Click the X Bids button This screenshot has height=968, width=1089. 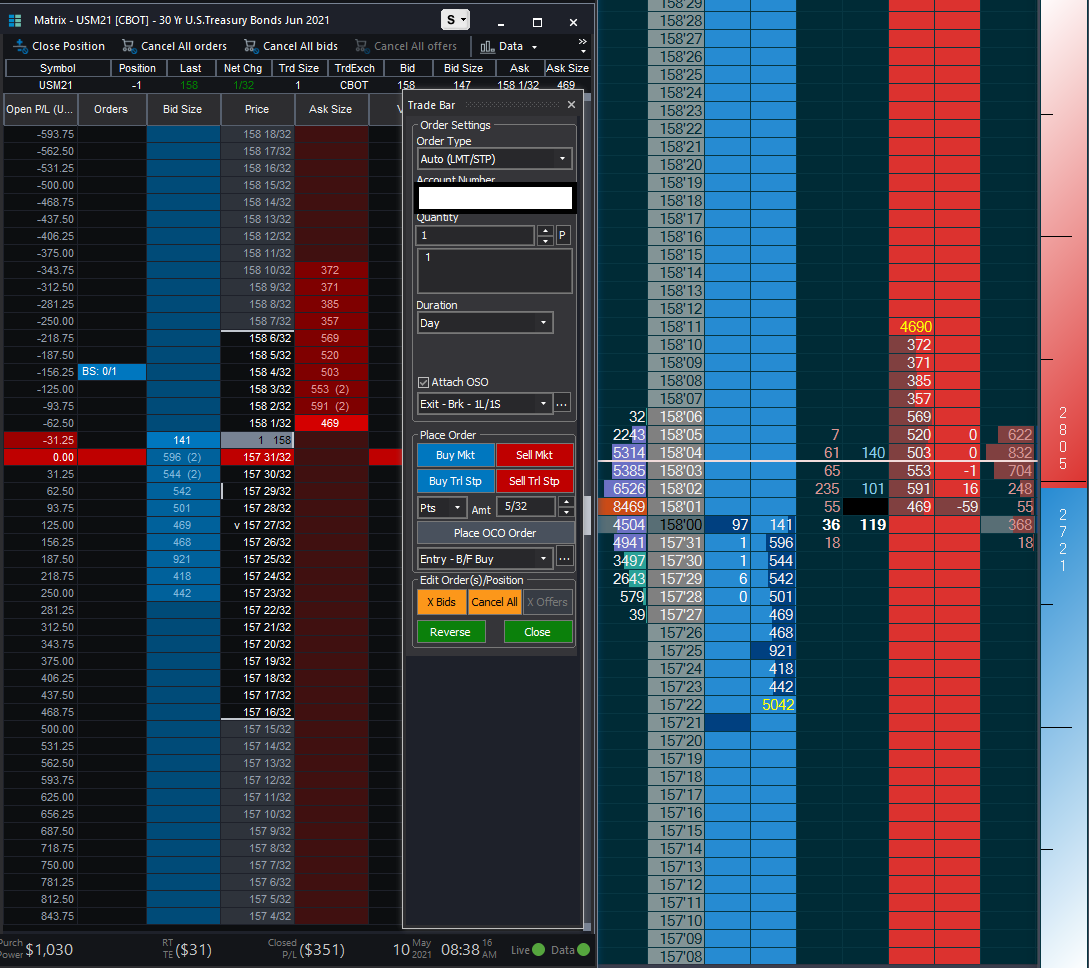(x=442, y=602)
